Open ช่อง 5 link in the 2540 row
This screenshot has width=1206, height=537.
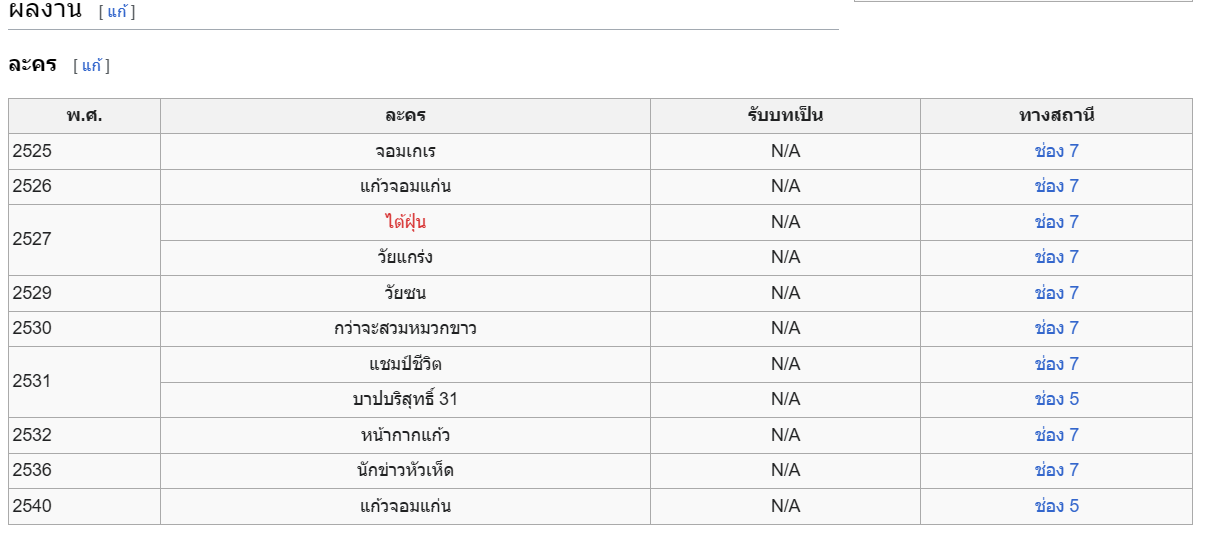[1056, 506]
